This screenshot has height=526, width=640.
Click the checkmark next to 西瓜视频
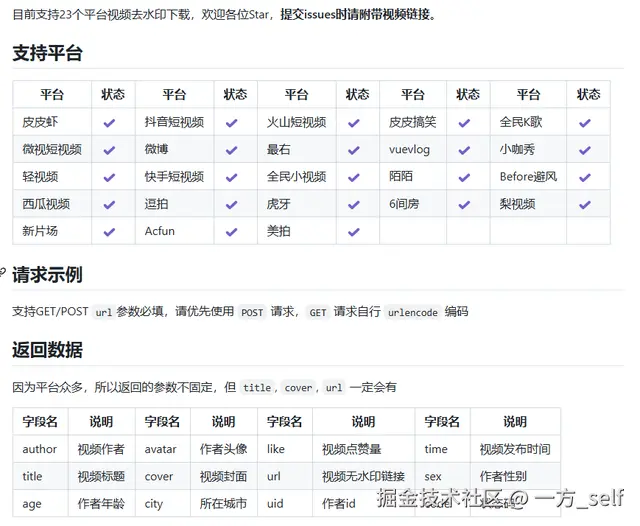(x=109, y=204)
